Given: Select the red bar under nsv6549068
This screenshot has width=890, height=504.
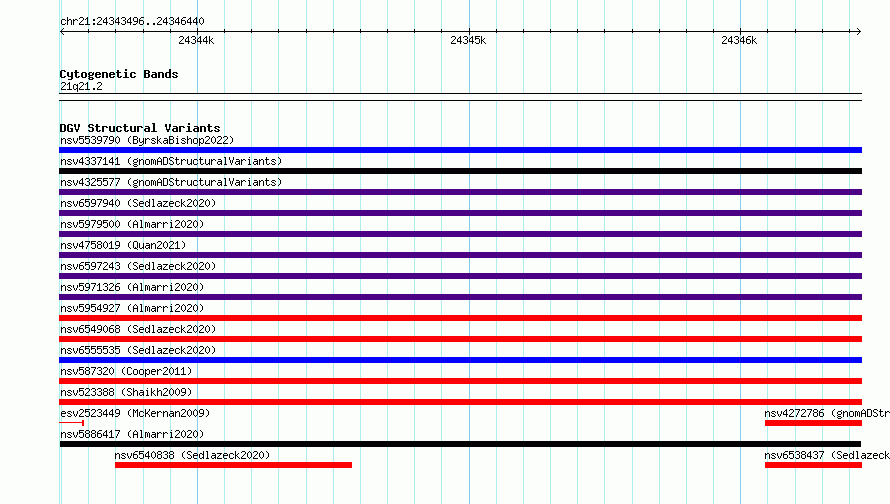Looking at the screenshot, I should [460, 339].
